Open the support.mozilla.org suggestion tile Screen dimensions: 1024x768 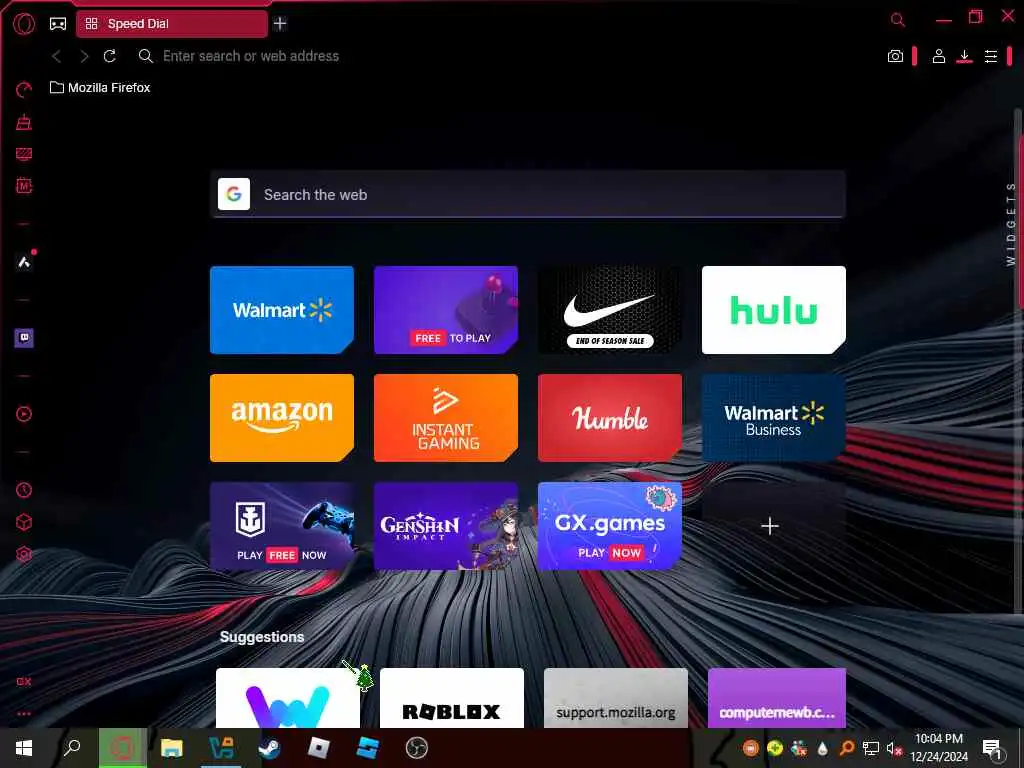[x=615, y=698]
